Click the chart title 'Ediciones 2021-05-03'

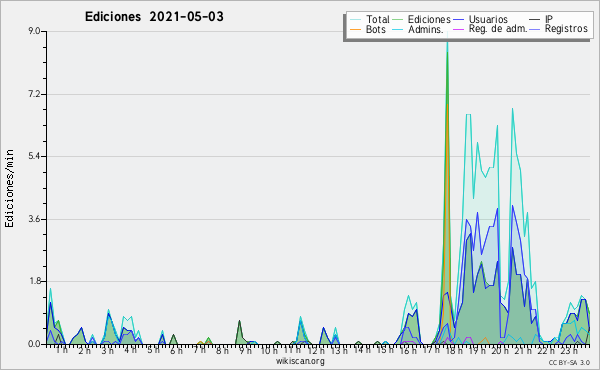click(x=154, y=17)
